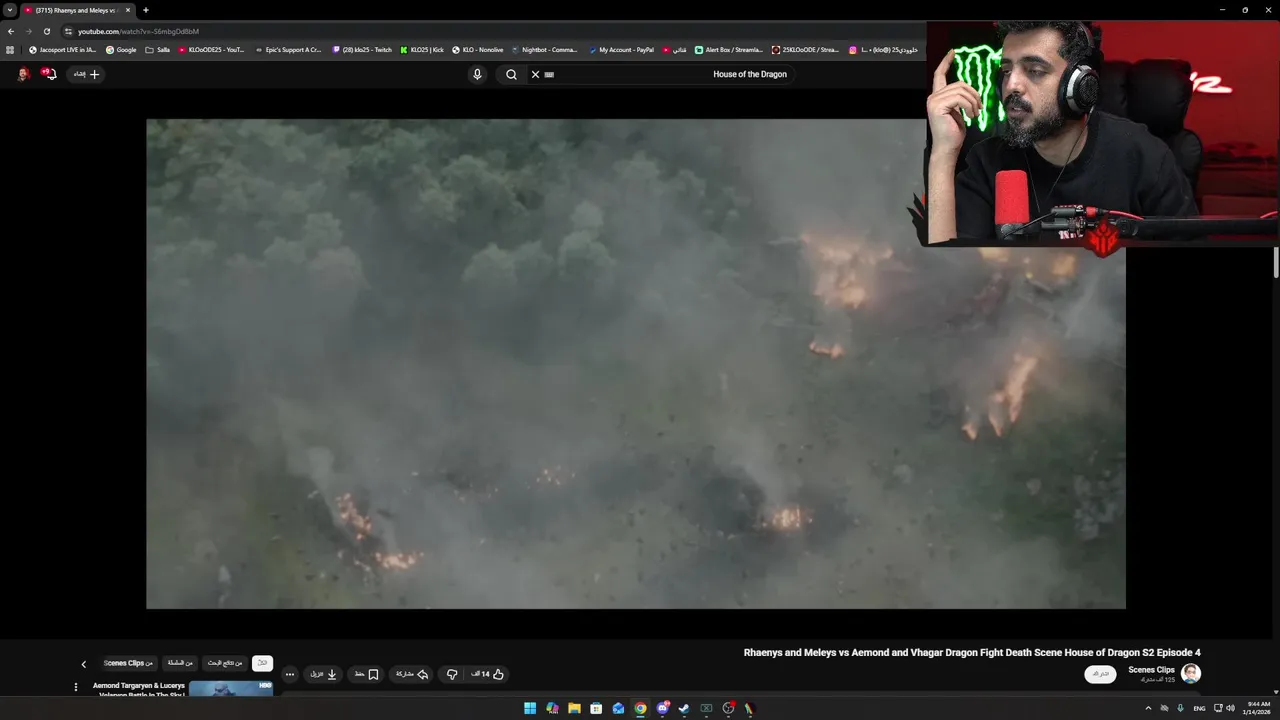Open on-screen keyboard icon in search box
This screenshot has width=1280, height=720.
point(549,74)
